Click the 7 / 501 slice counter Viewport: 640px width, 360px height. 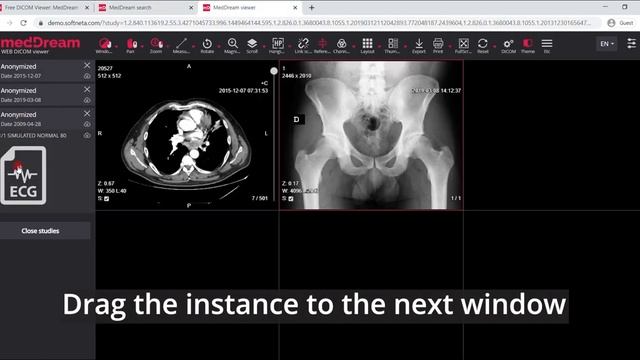260,198
